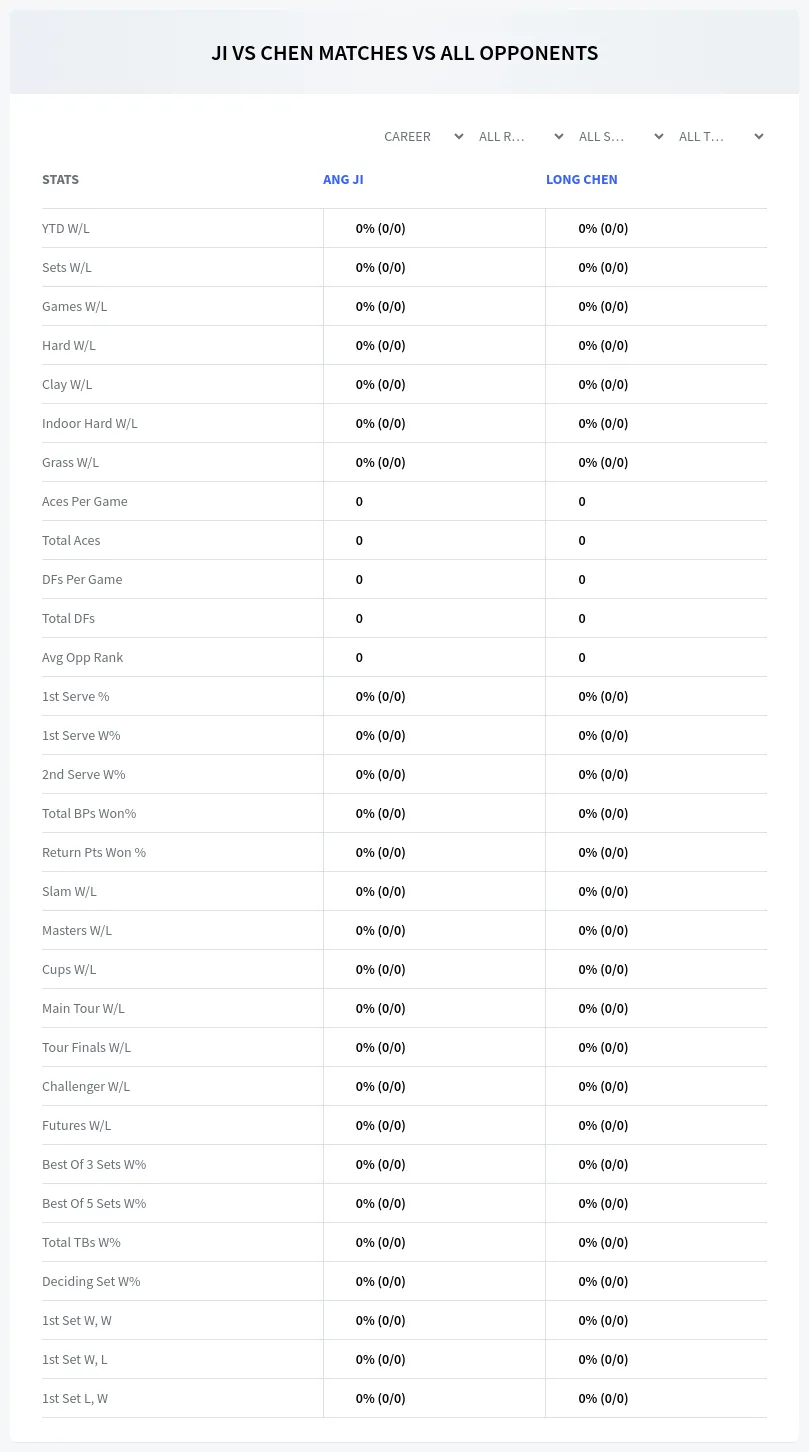Image resolution: width=809 pixels, height=1452 pixels.
Task: Expand the ALL R... rounds dropdown
Action: (x=523, y=136)
